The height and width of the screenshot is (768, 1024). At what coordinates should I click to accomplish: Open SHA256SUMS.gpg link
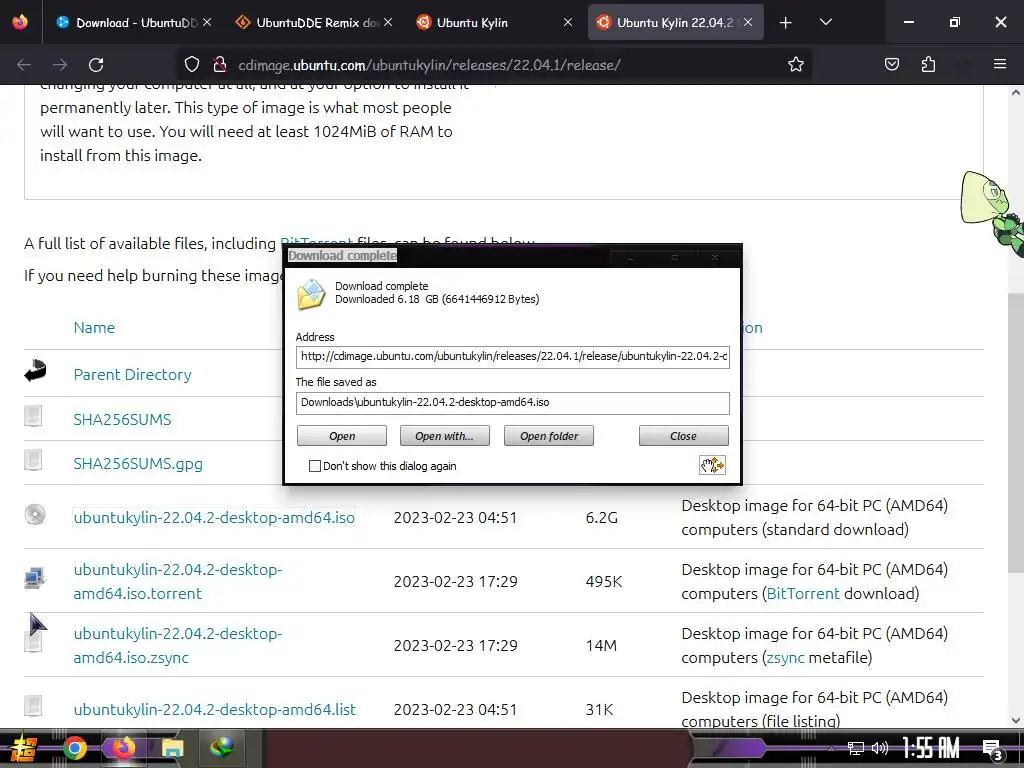pyautogui.click(x=138, y=464)
